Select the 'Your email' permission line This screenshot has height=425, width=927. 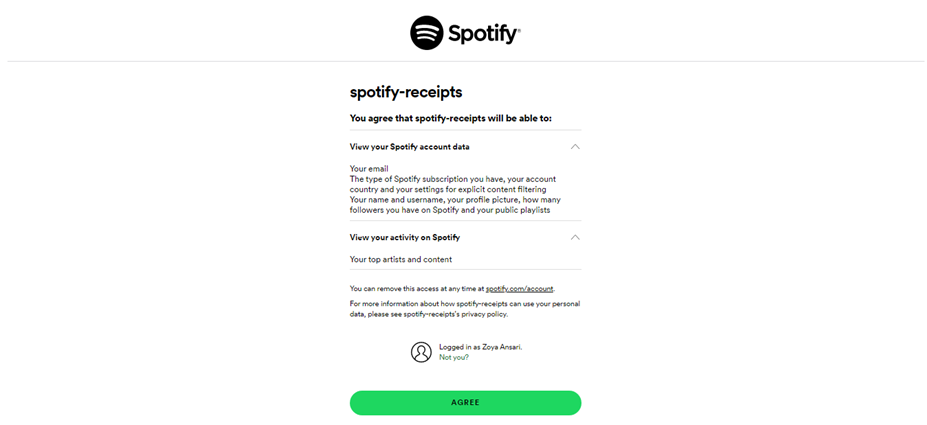[369, 168]
